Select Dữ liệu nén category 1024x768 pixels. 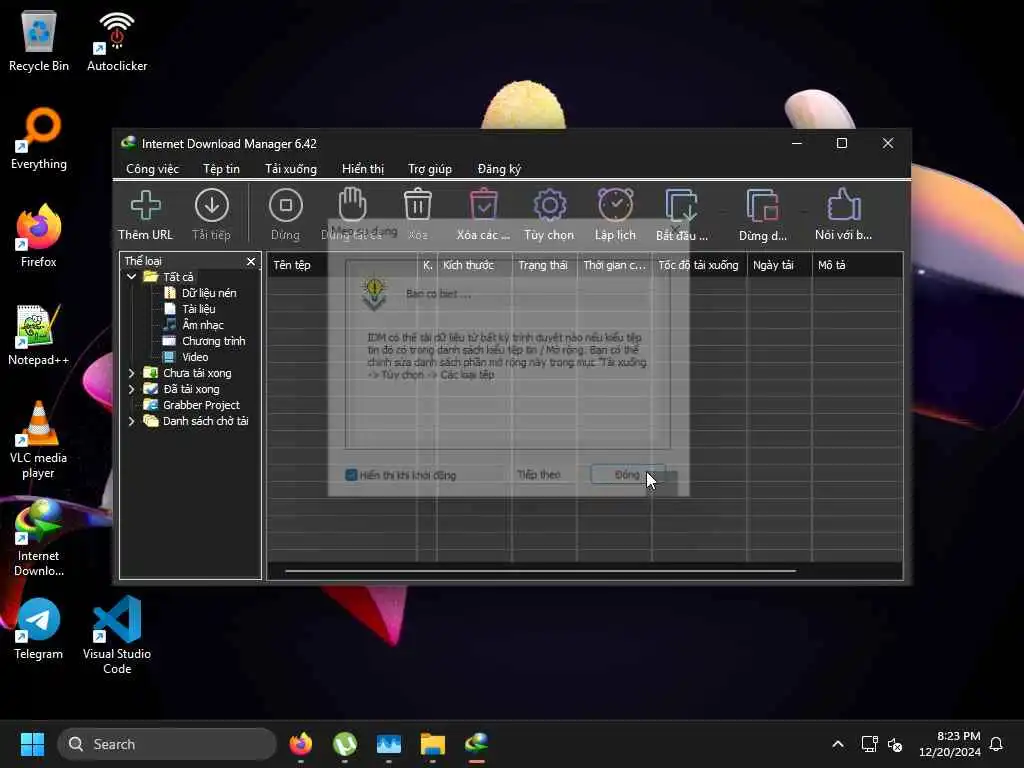coord(209,293)
